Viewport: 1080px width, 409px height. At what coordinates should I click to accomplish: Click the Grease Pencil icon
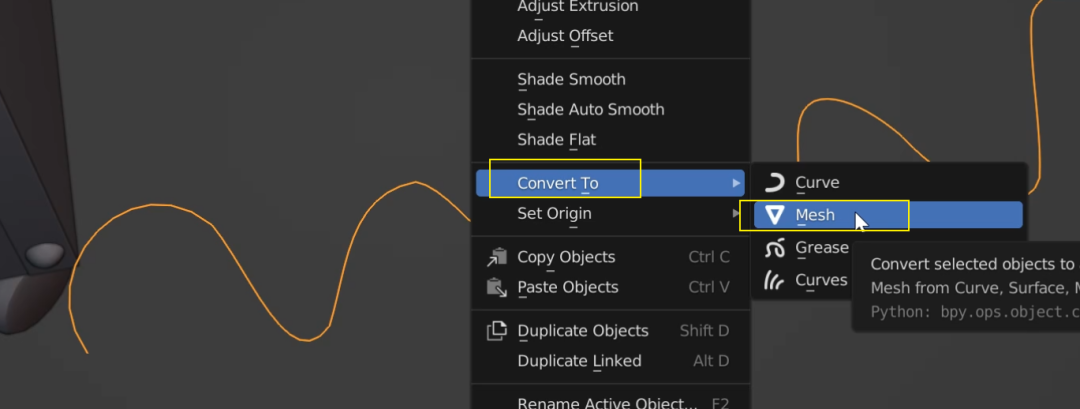point(775,248)
